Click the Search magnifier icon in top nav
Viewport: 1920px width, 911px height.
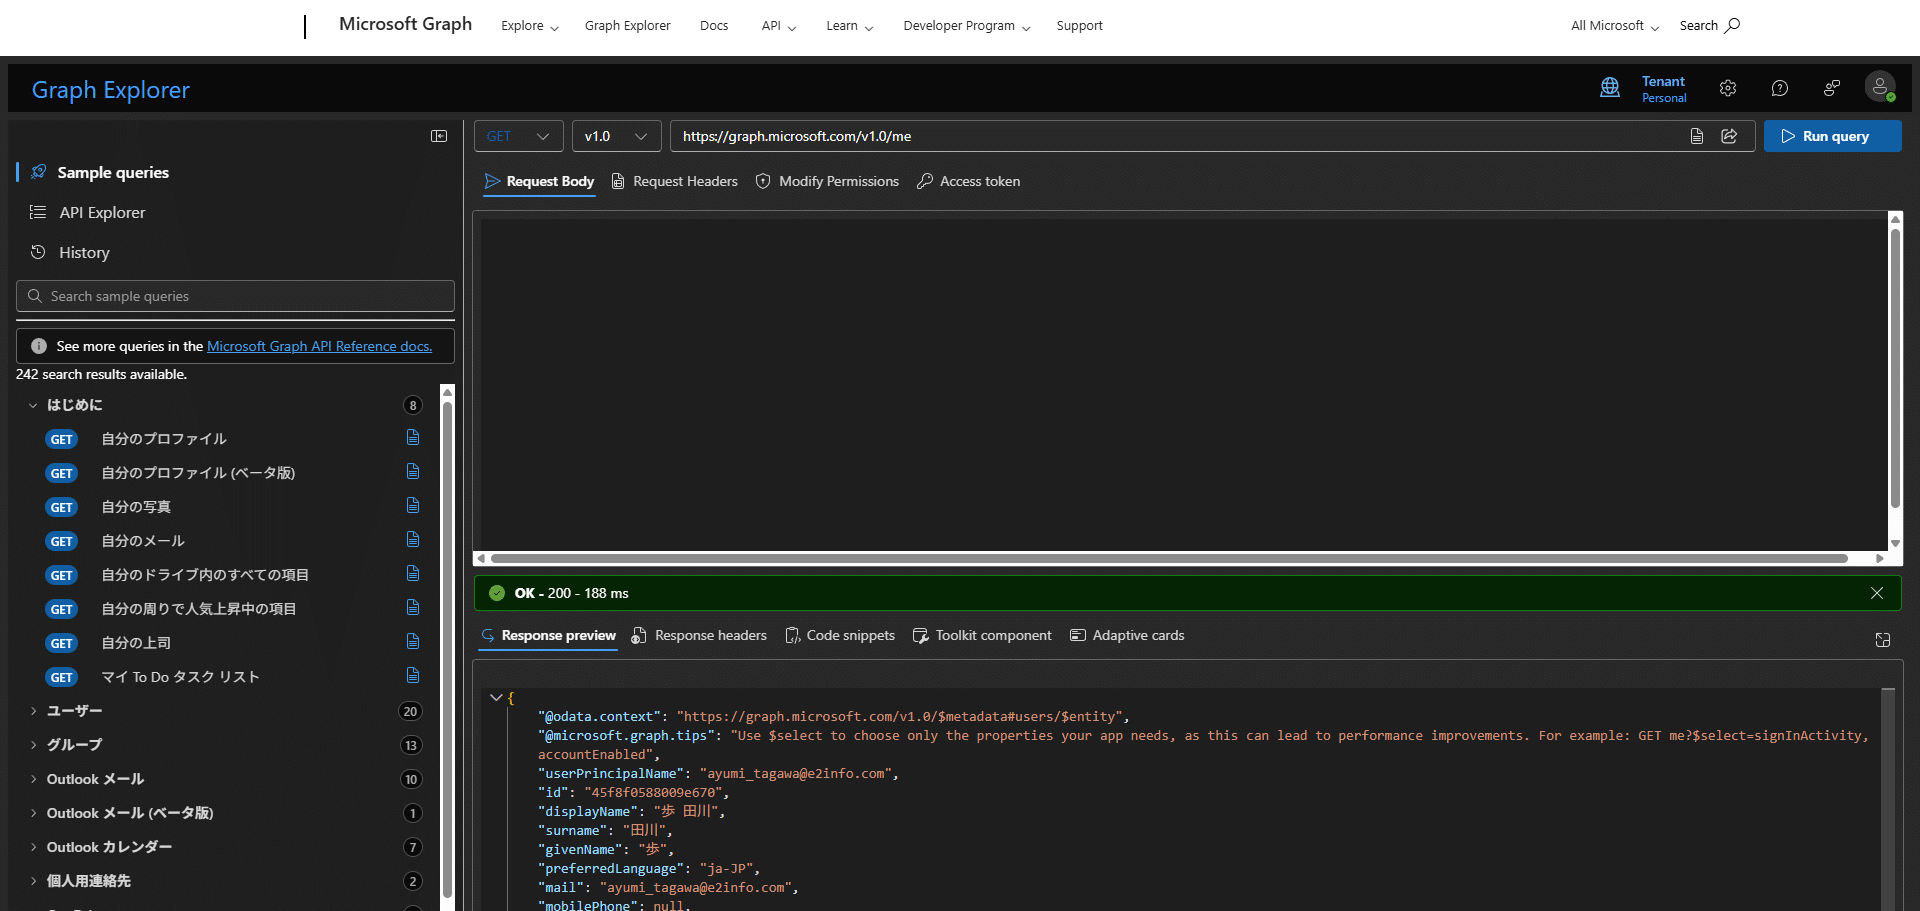pyautogui.click(x=1733, y=25)
